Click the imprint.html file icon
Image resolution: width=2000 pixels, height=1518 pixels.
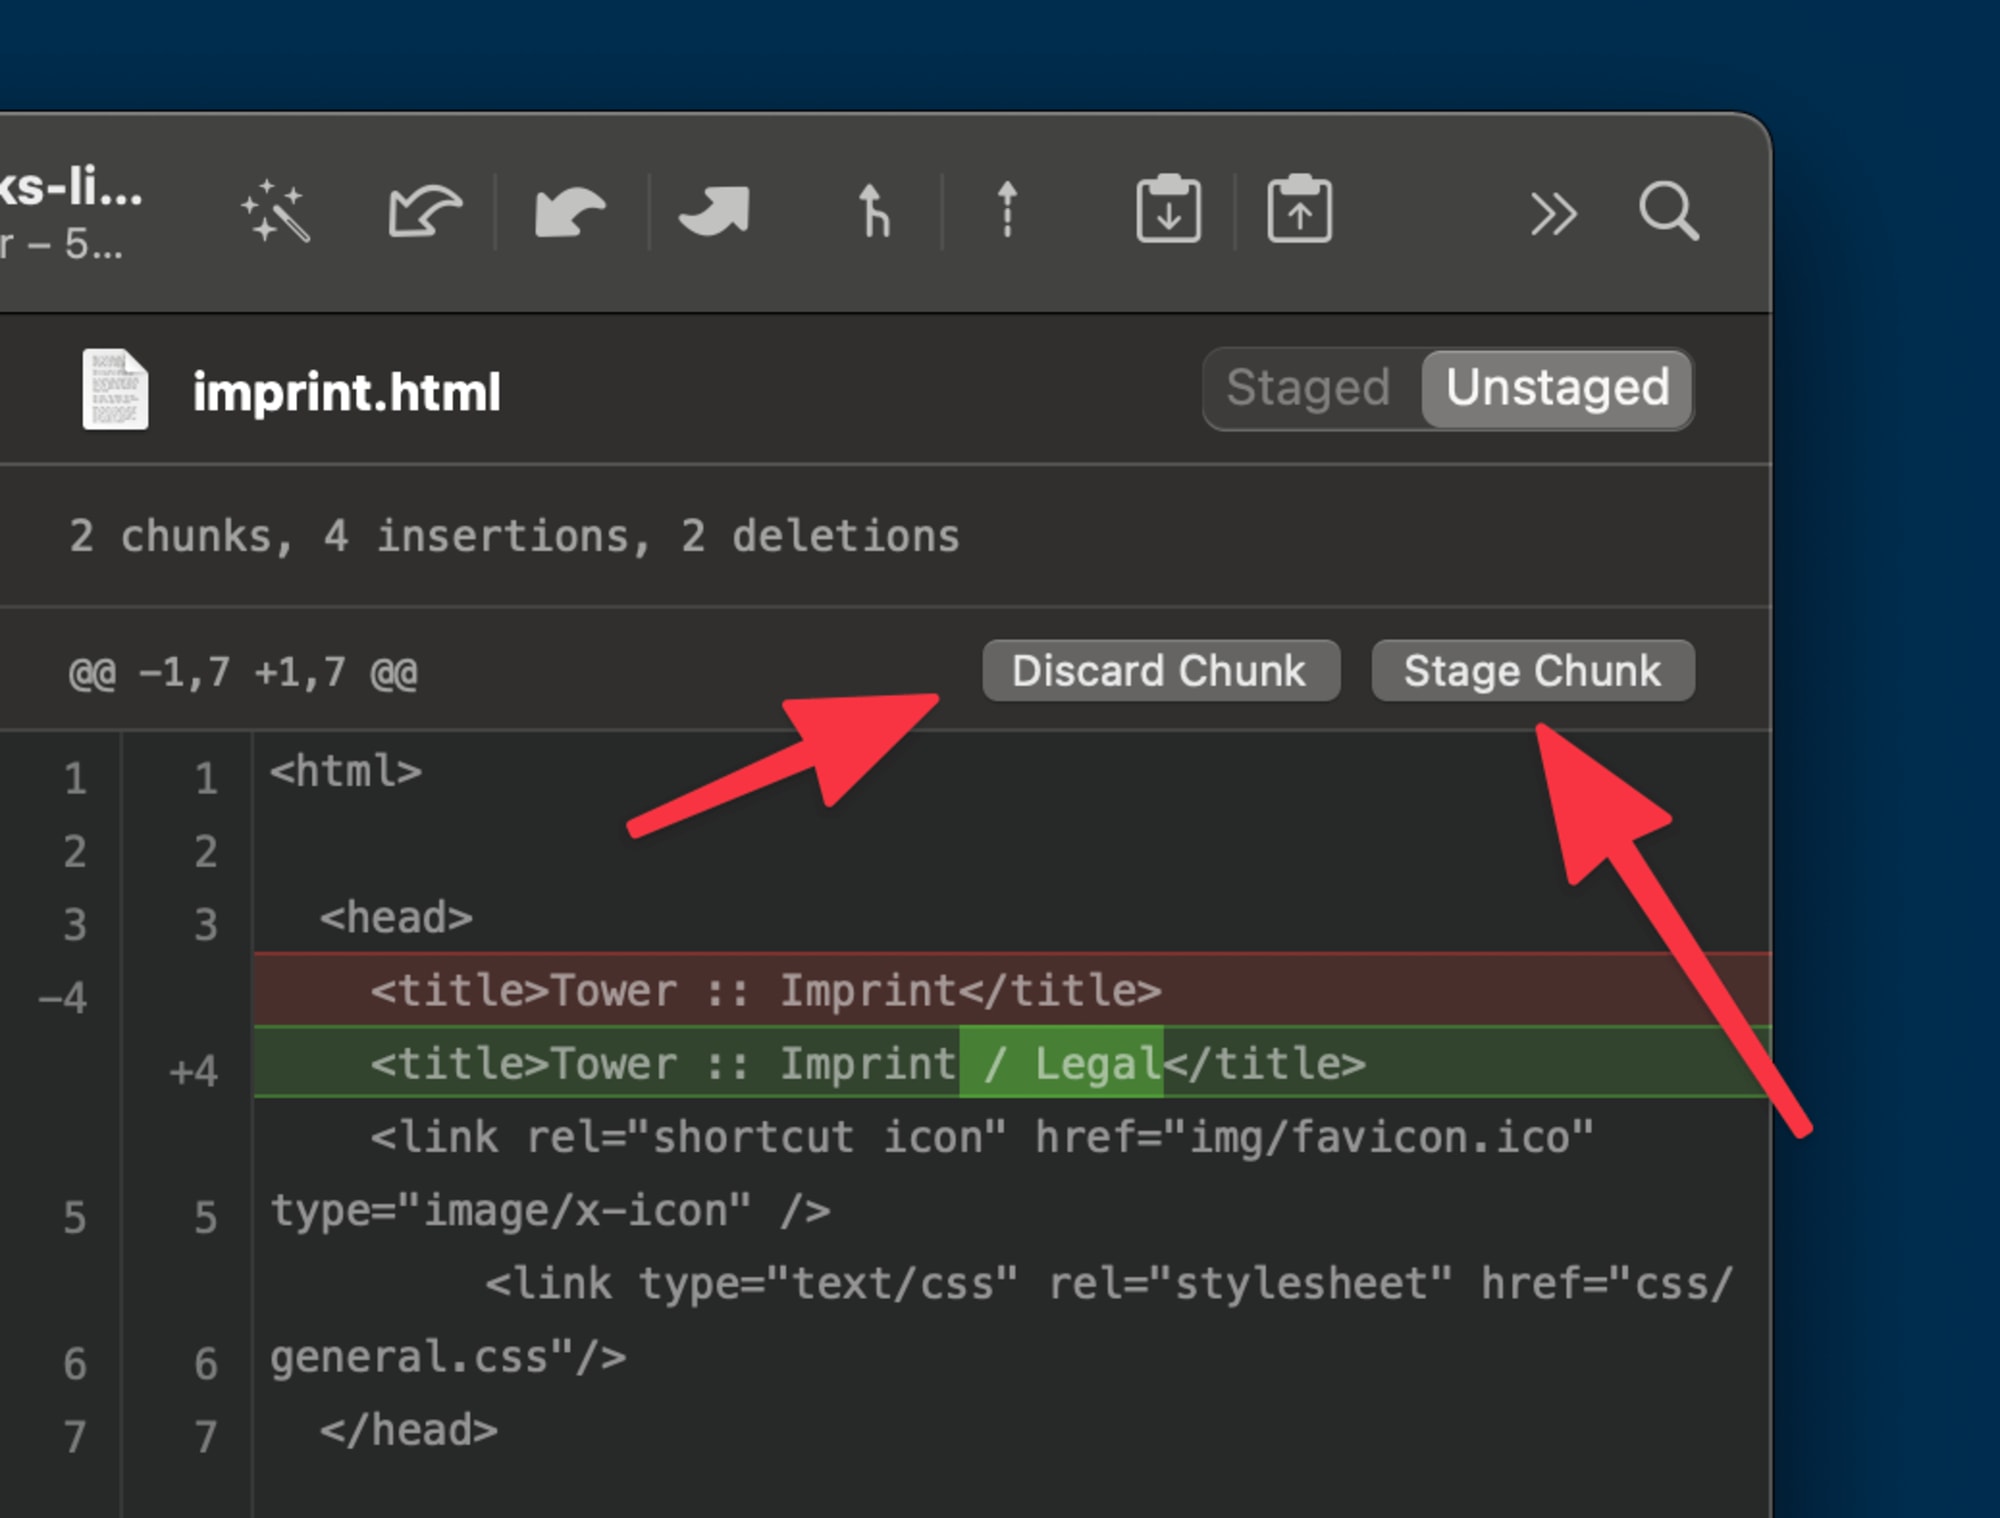click(115, 389)
